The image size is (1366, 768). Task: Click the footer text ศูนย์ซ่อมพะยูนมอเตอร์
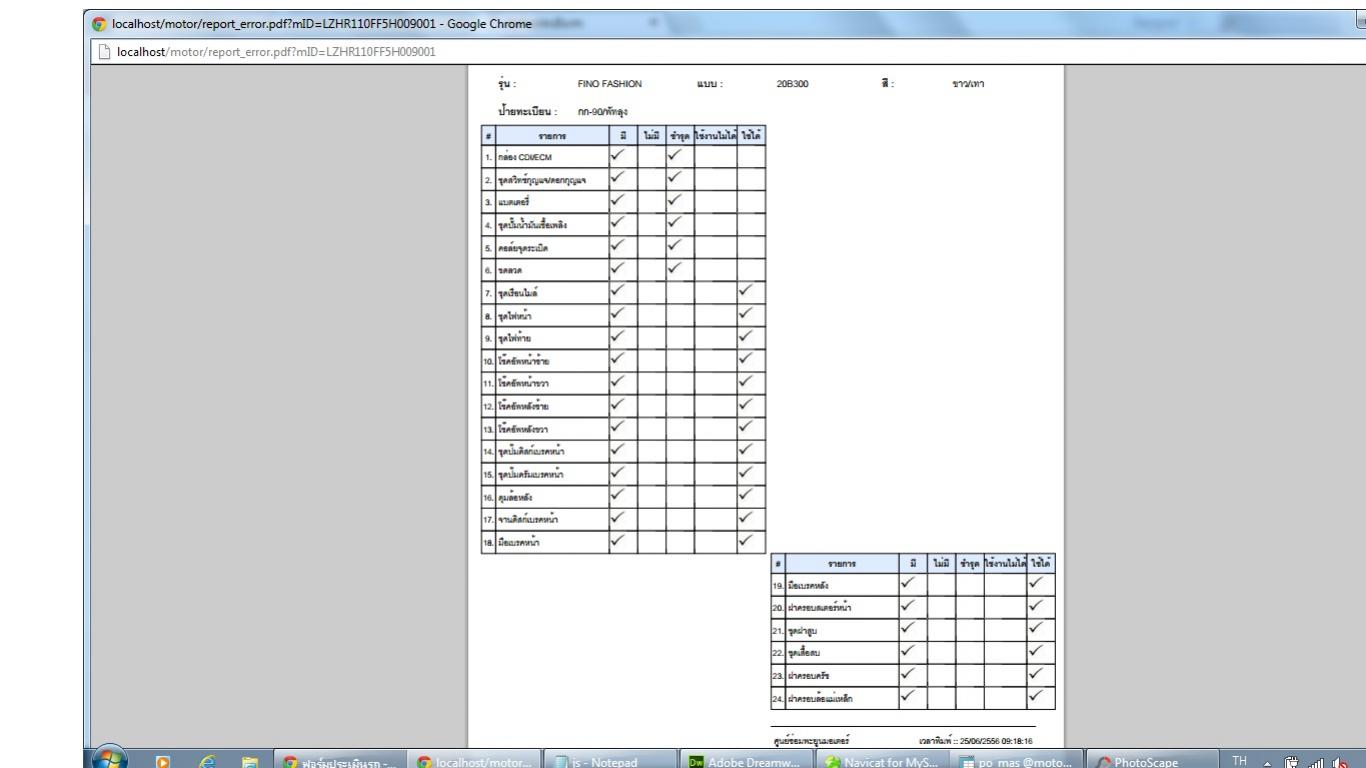coord(811,741)
